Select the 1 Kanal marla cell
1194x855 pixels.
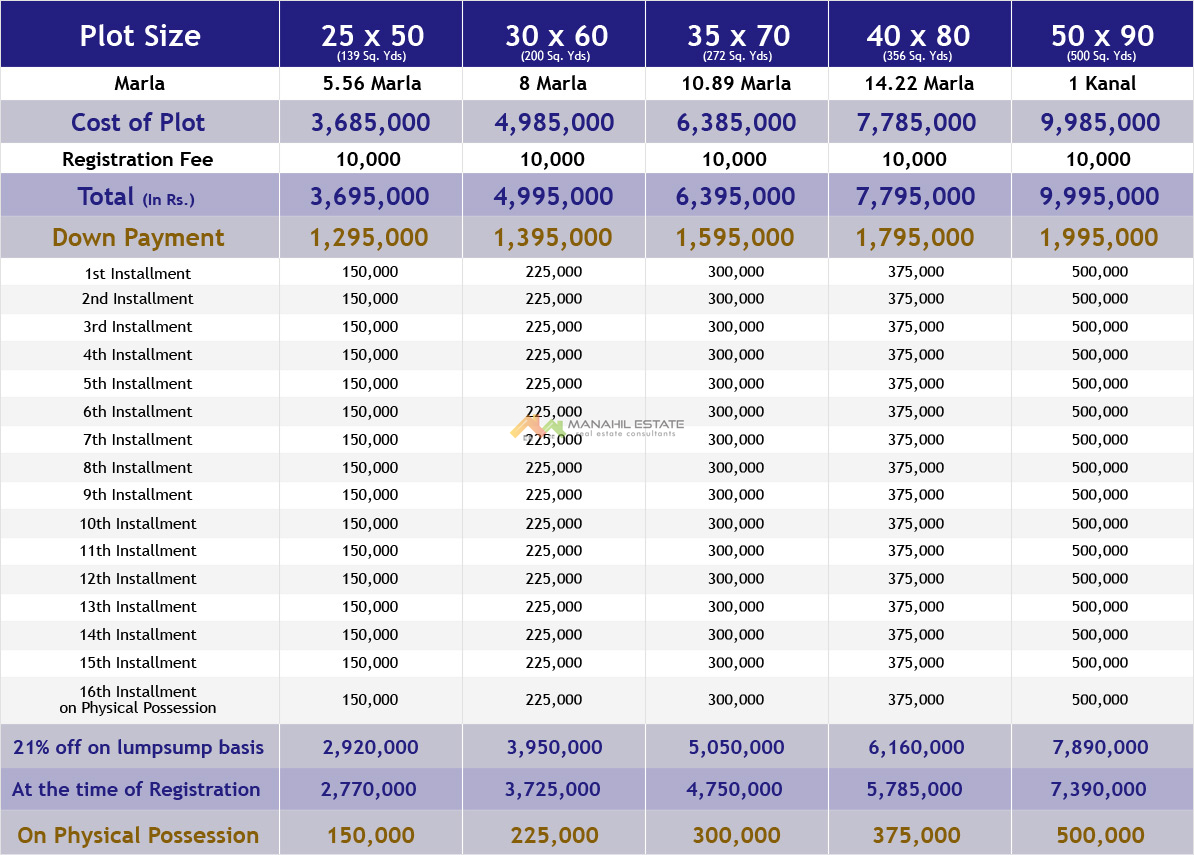(1102, 84)
